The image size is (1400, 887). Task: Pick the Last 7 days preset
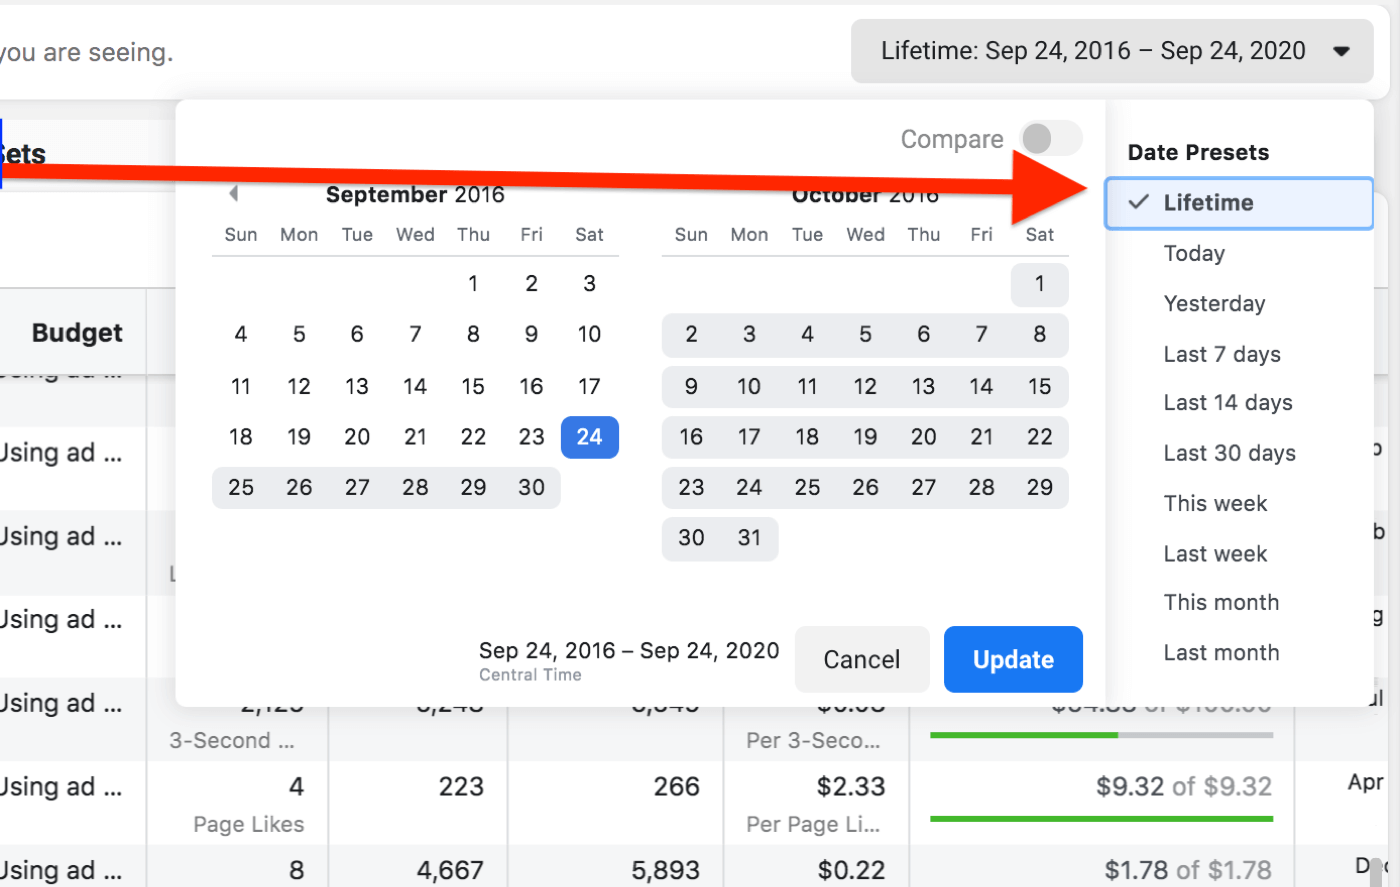(x=1221, y=354)
